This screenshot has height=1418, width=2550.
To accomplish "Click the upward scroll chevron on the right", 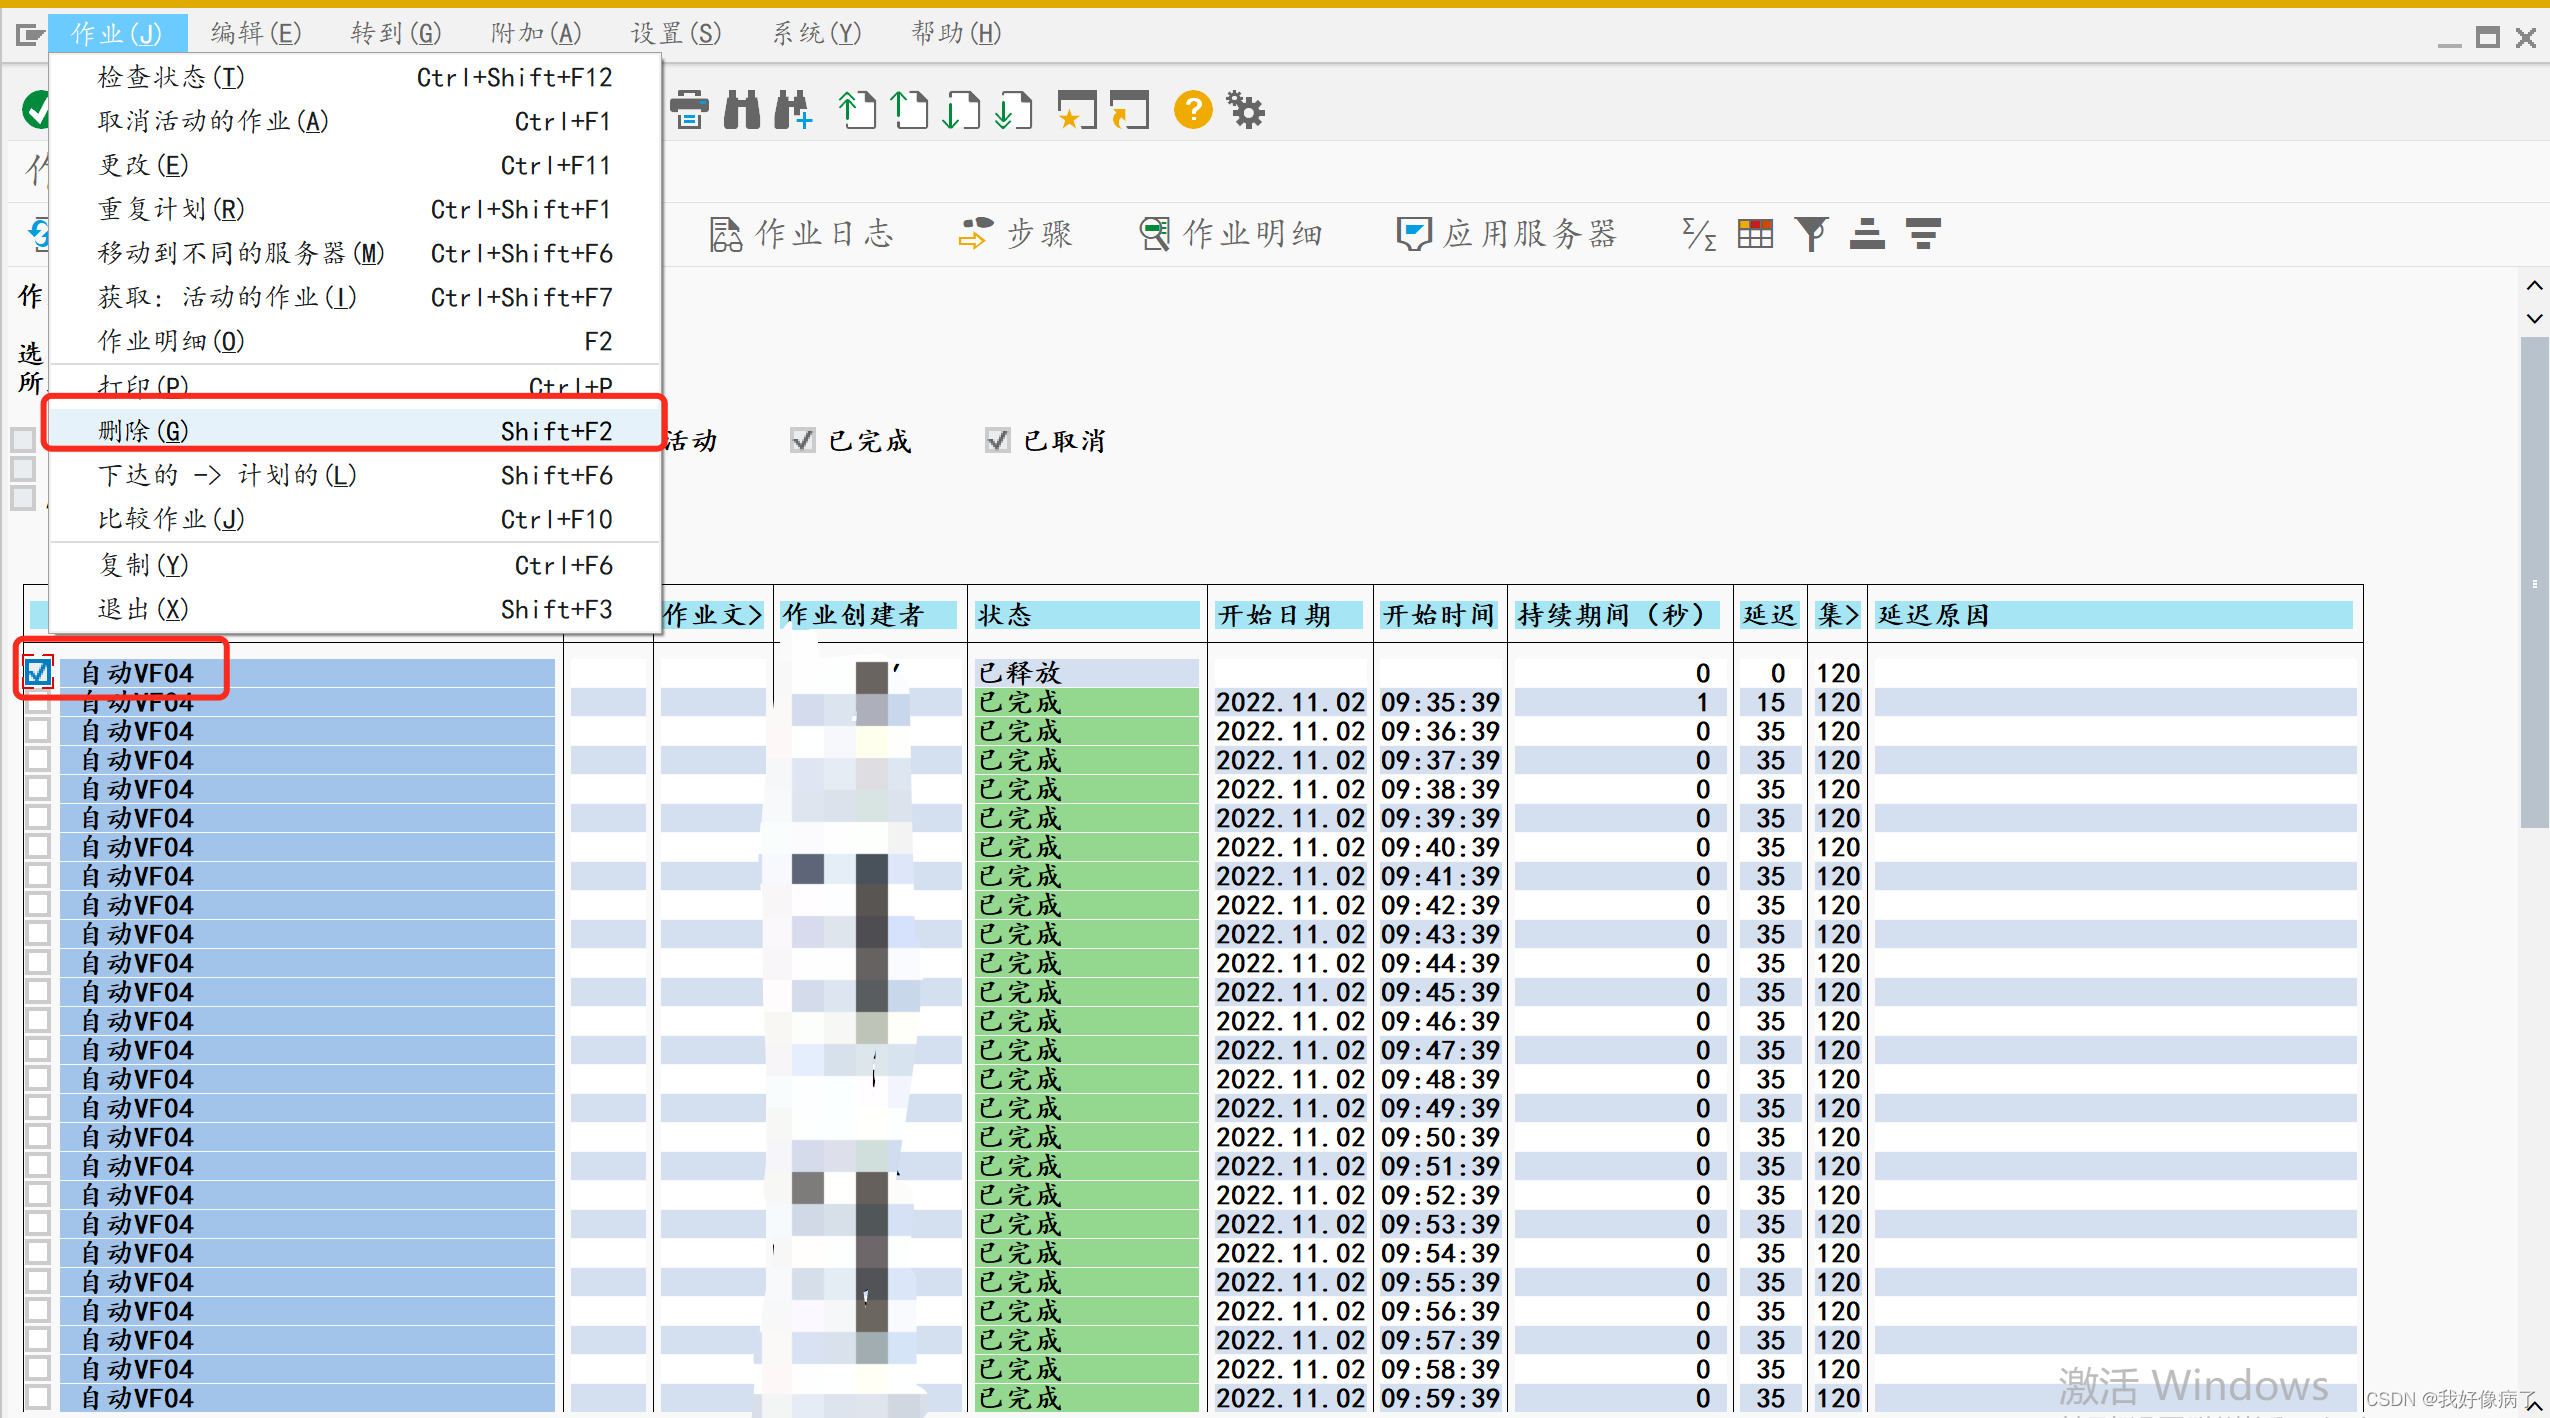I will 2534,287.
